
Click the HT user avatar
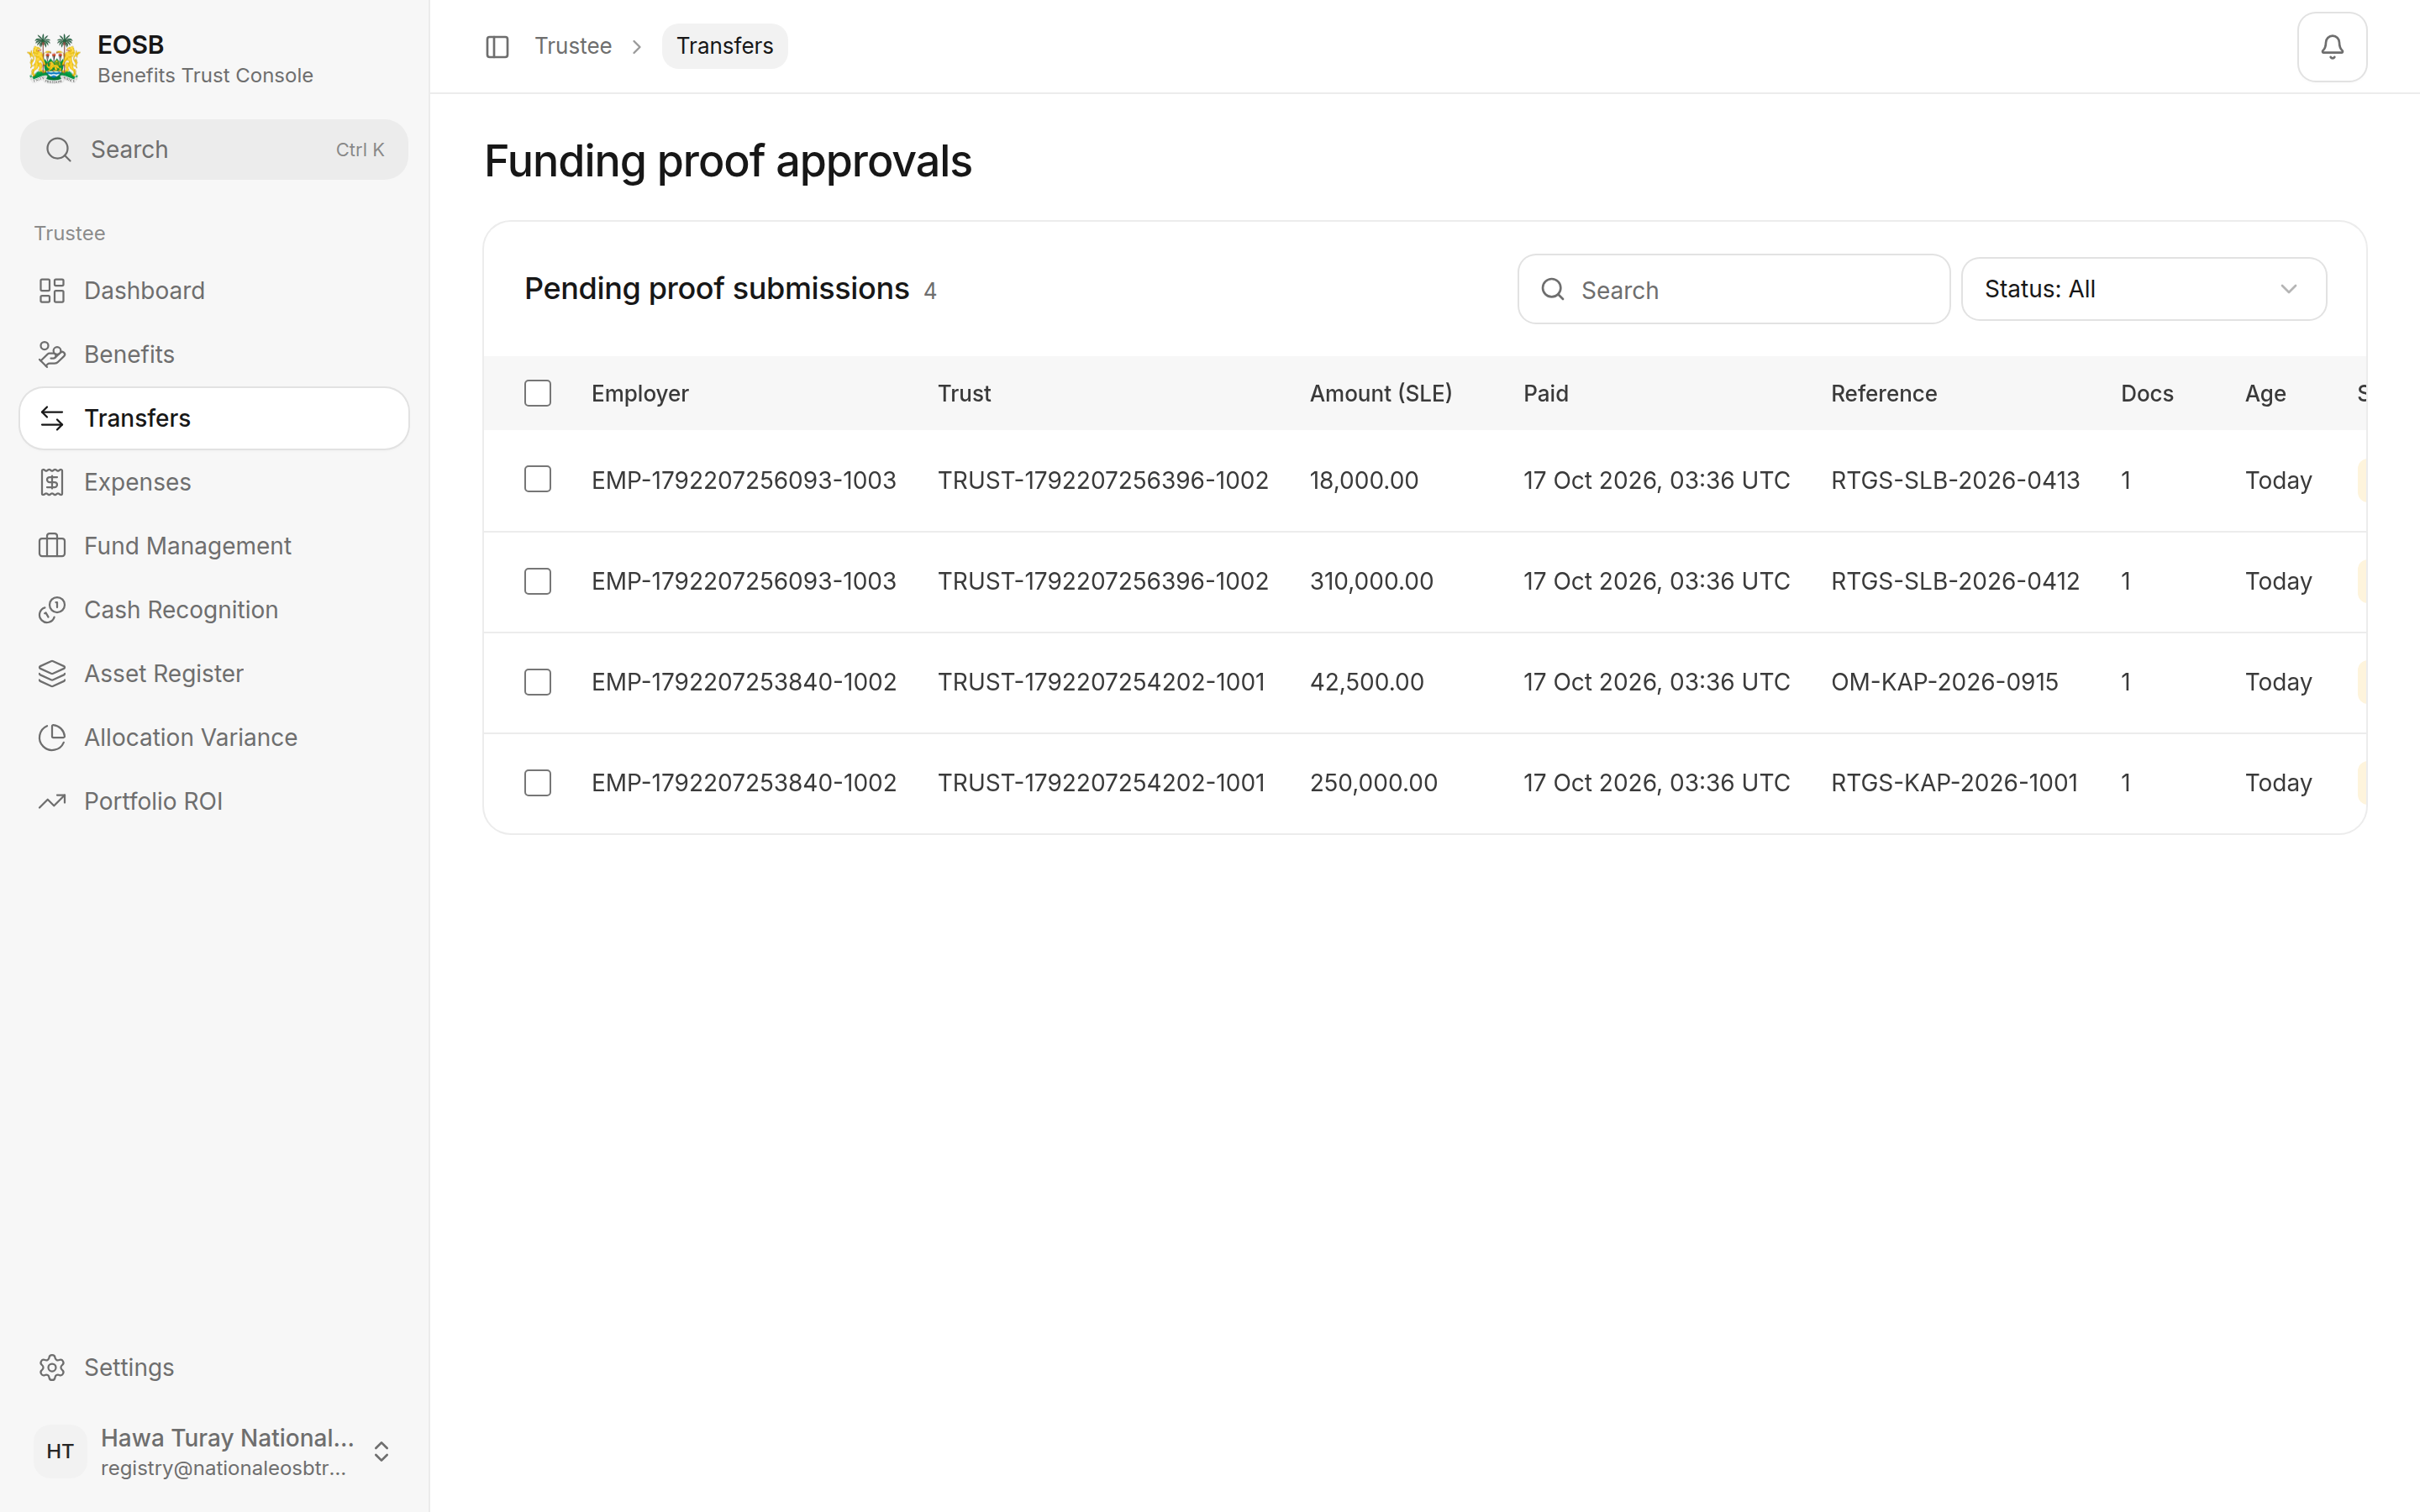[x=60, y=1451]
